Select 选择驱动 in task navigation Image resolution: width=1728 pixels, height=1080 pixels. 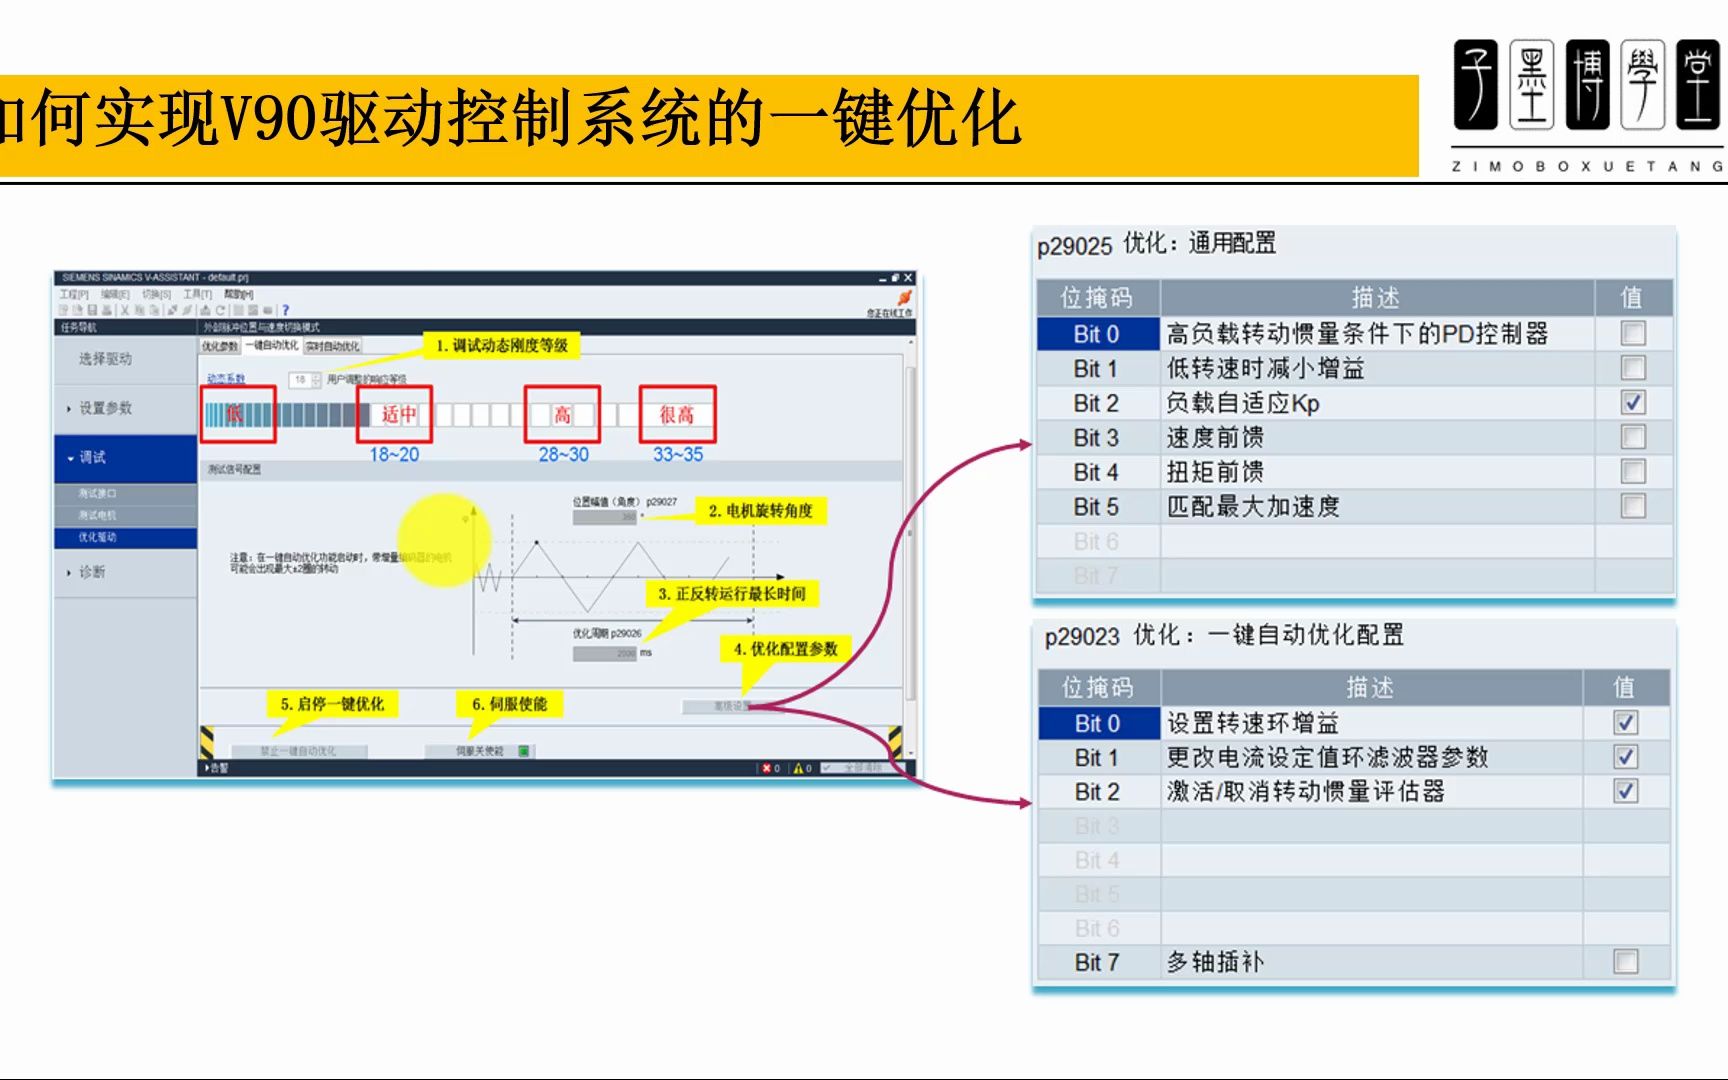point(125,359)
